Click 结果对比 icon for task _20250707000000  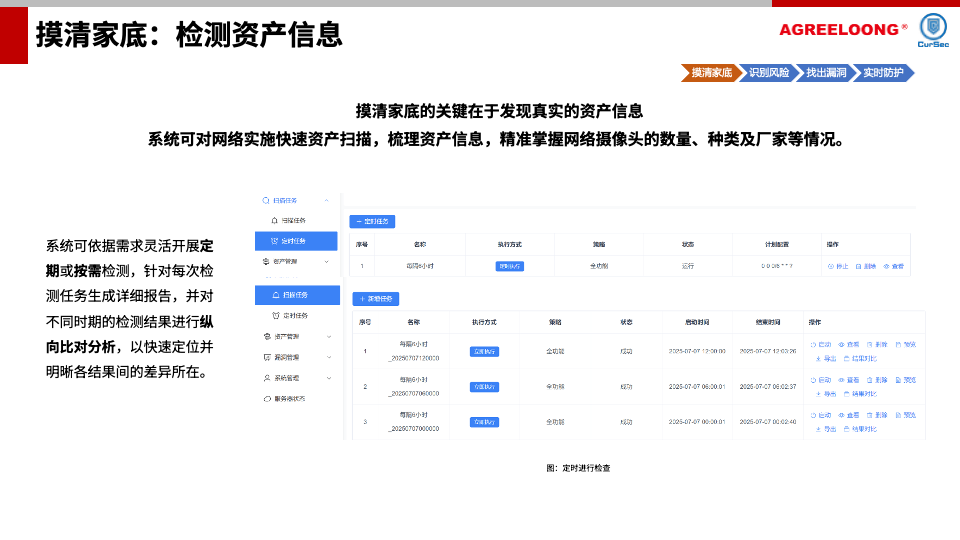click(x=846, y=429)
